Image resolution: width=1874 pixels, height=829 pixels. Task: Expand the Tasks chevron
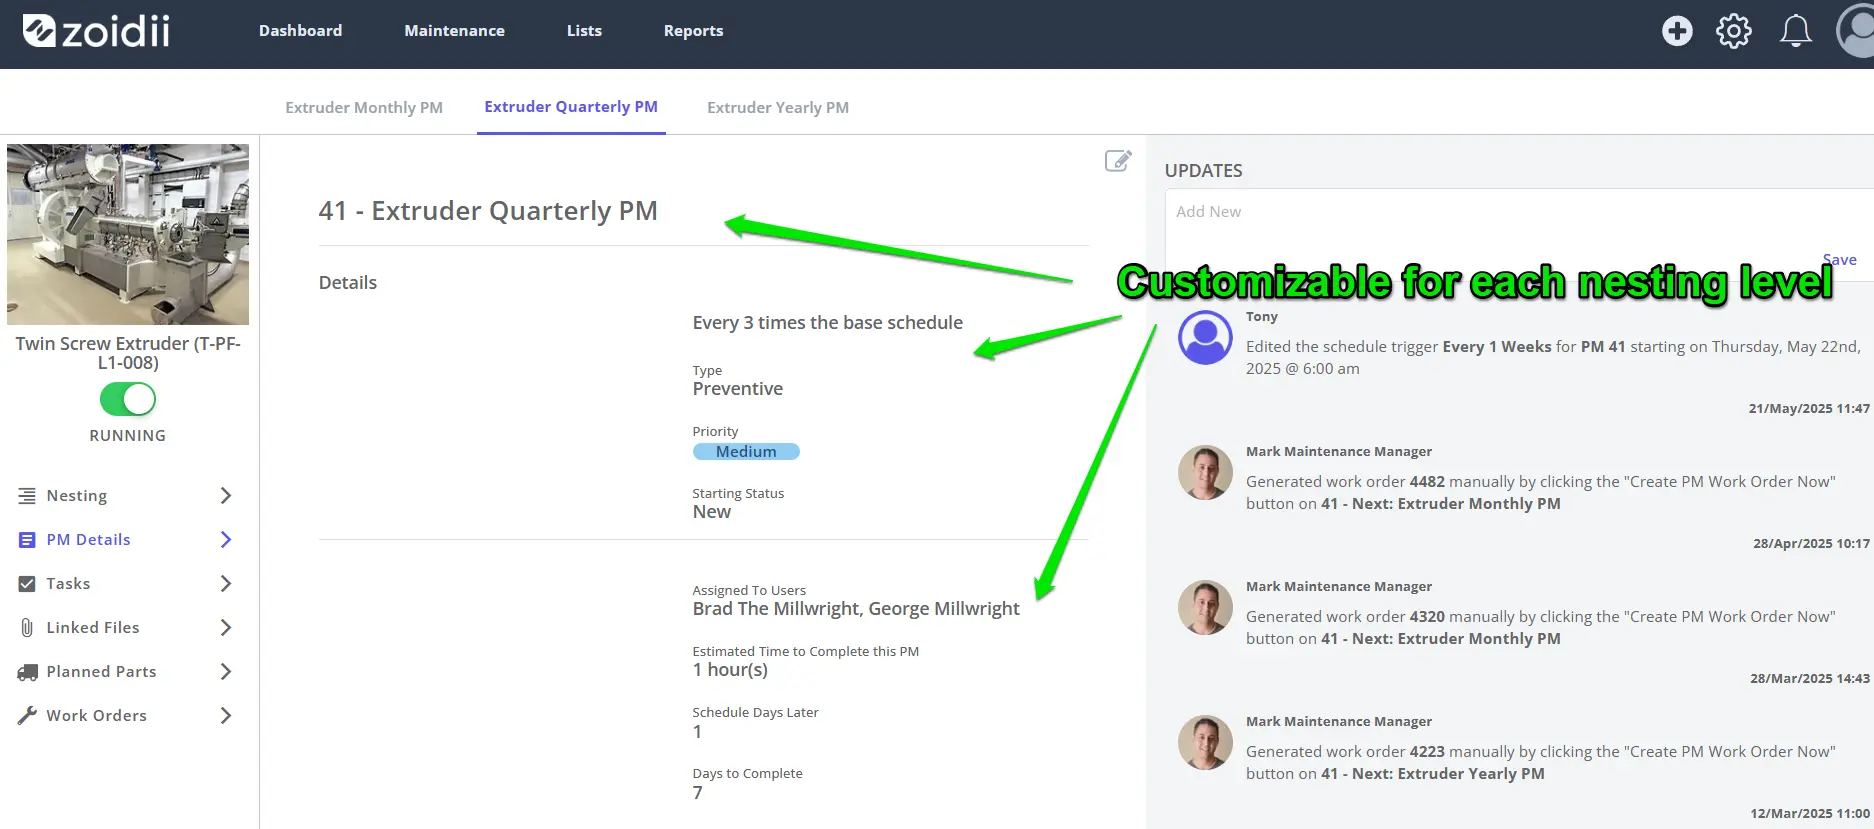(225, 584)
